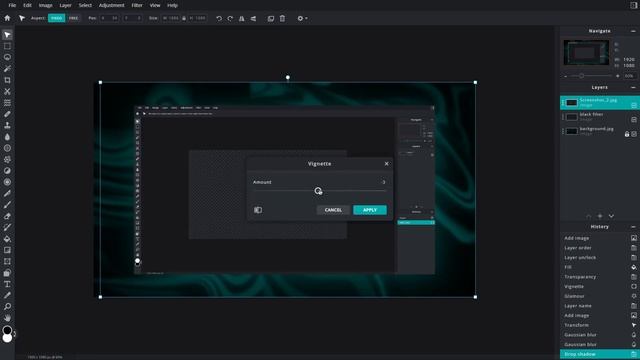Image resolution: width=640 pixels, height=360 pixels.
Task: Select the Pen tool
Action: [7, 193]
